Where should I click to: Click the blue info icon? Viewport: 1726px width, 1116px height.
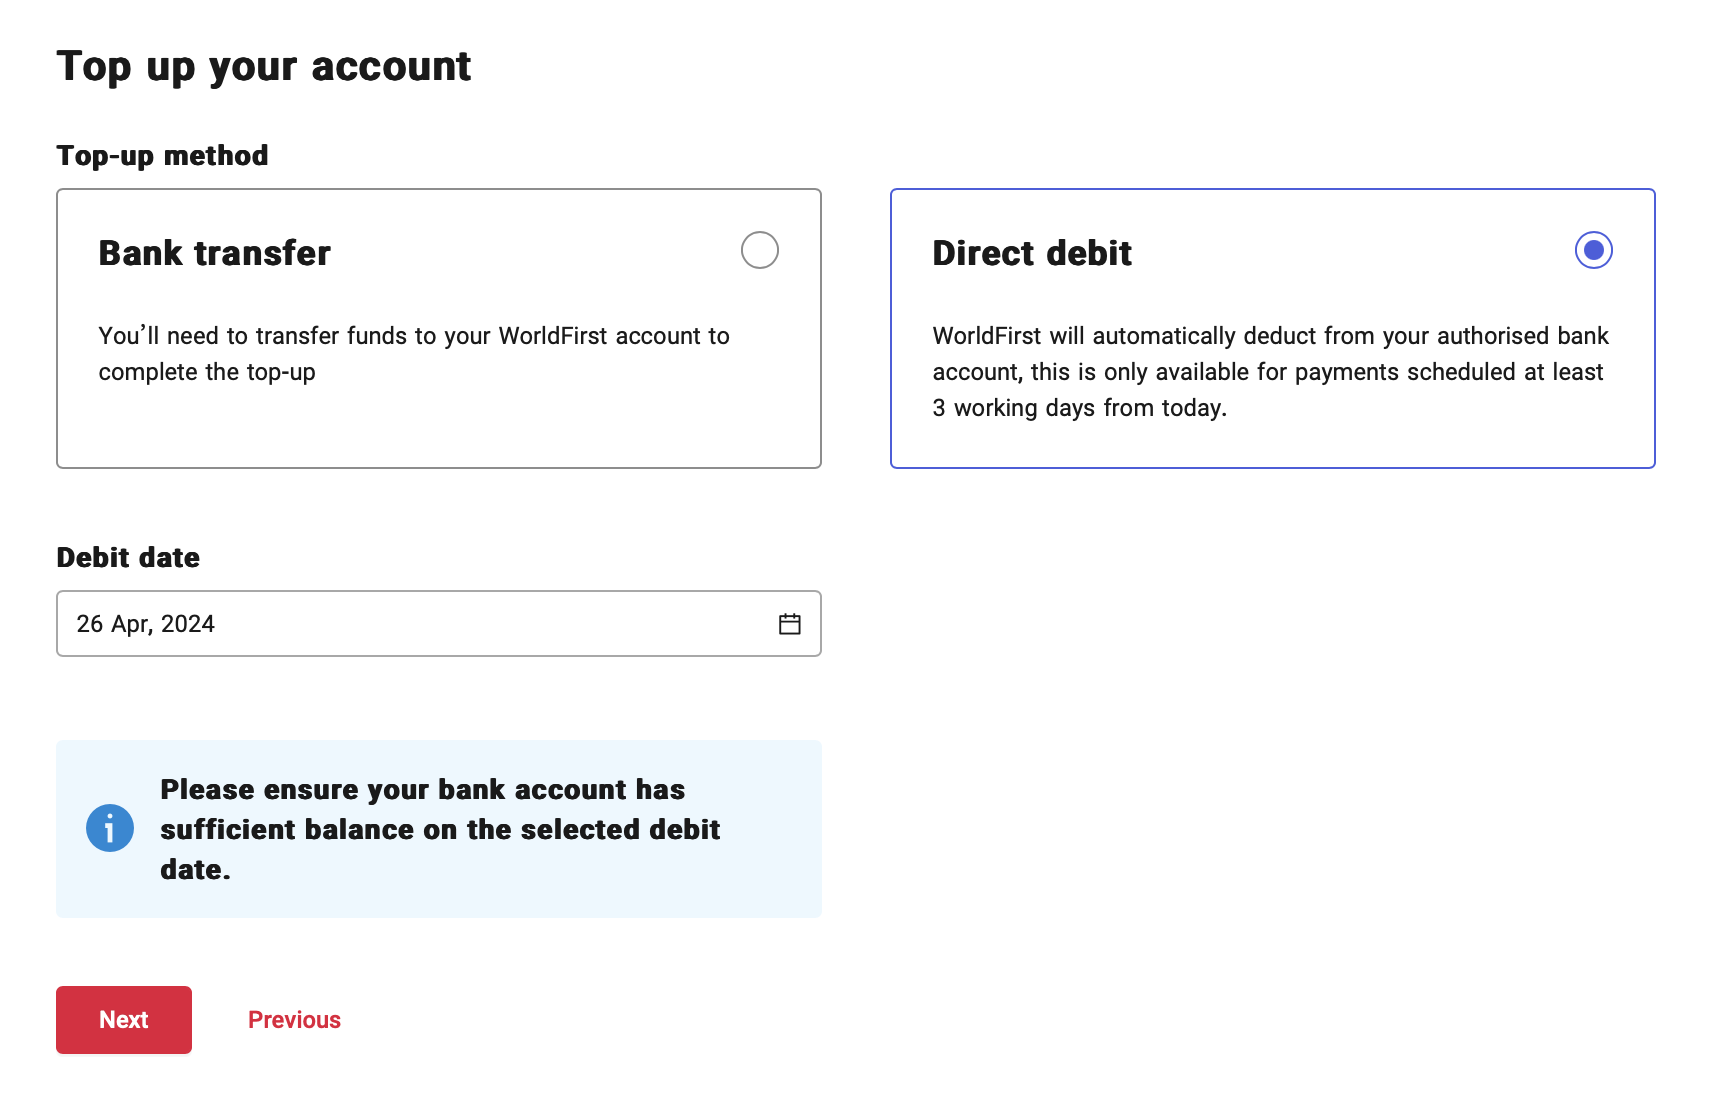pyautogui.click(x=110, y=828)
